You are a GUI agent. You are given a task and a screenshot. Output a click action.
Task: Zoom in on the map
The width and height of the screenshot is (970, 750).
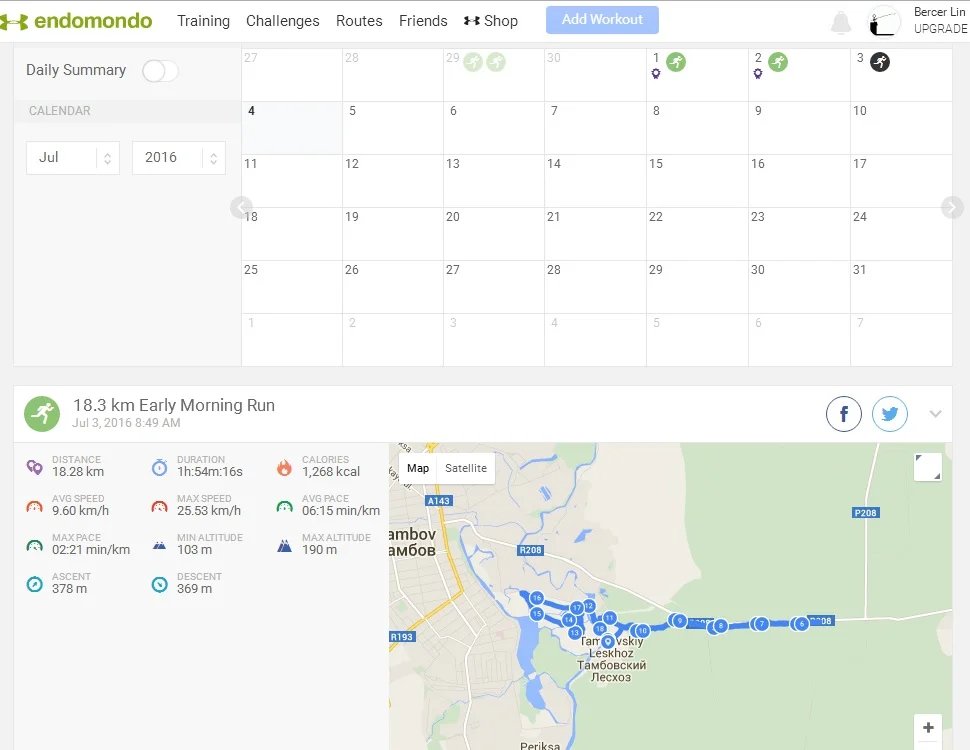(928, 728)
